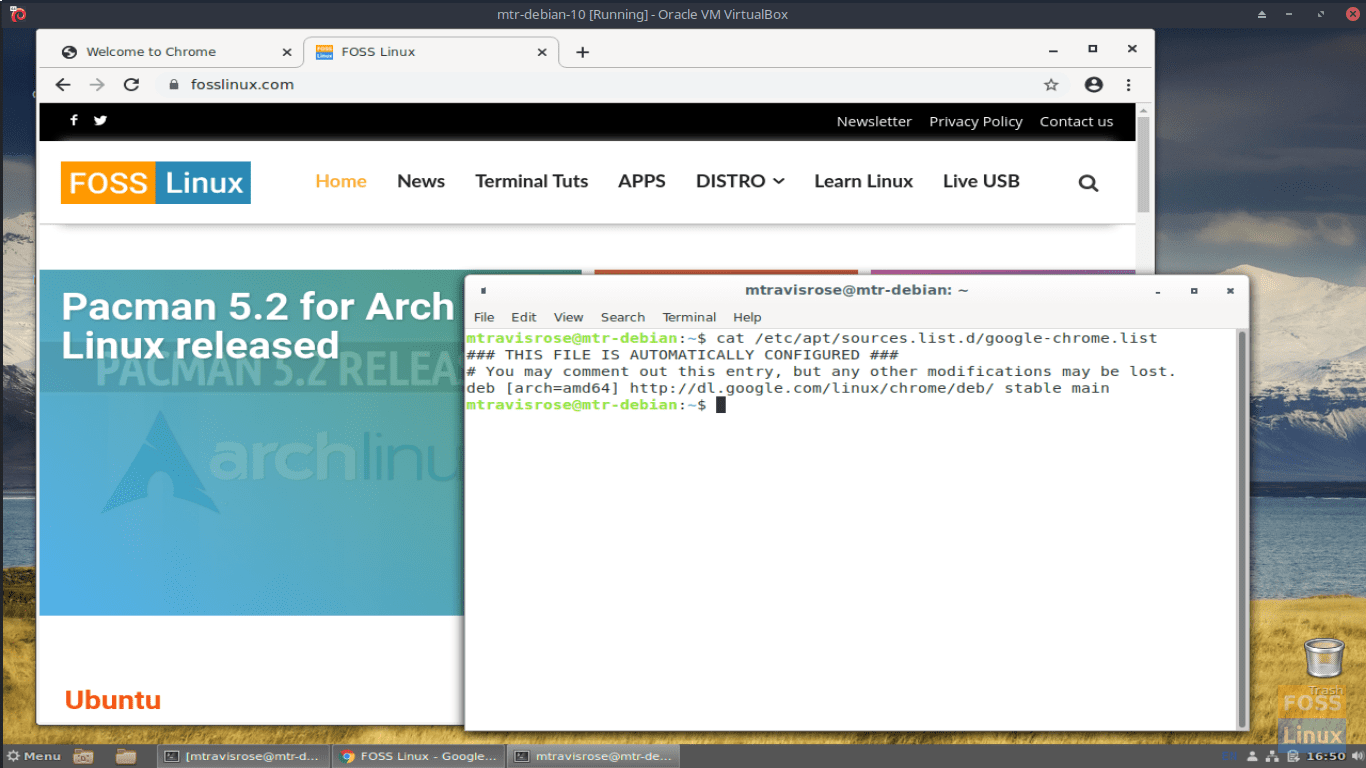The width and height of the screenshot is (1366, 768).
Task: Select the FOSS Linux browser tab
Action: click(x=430, y=52)
